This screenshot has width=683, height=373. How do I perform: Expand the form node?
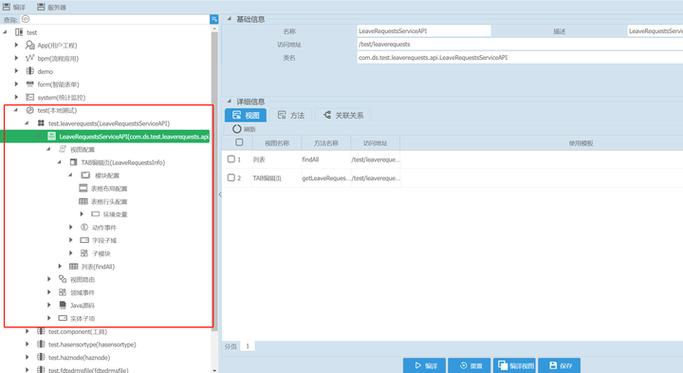tap(17, 84)
